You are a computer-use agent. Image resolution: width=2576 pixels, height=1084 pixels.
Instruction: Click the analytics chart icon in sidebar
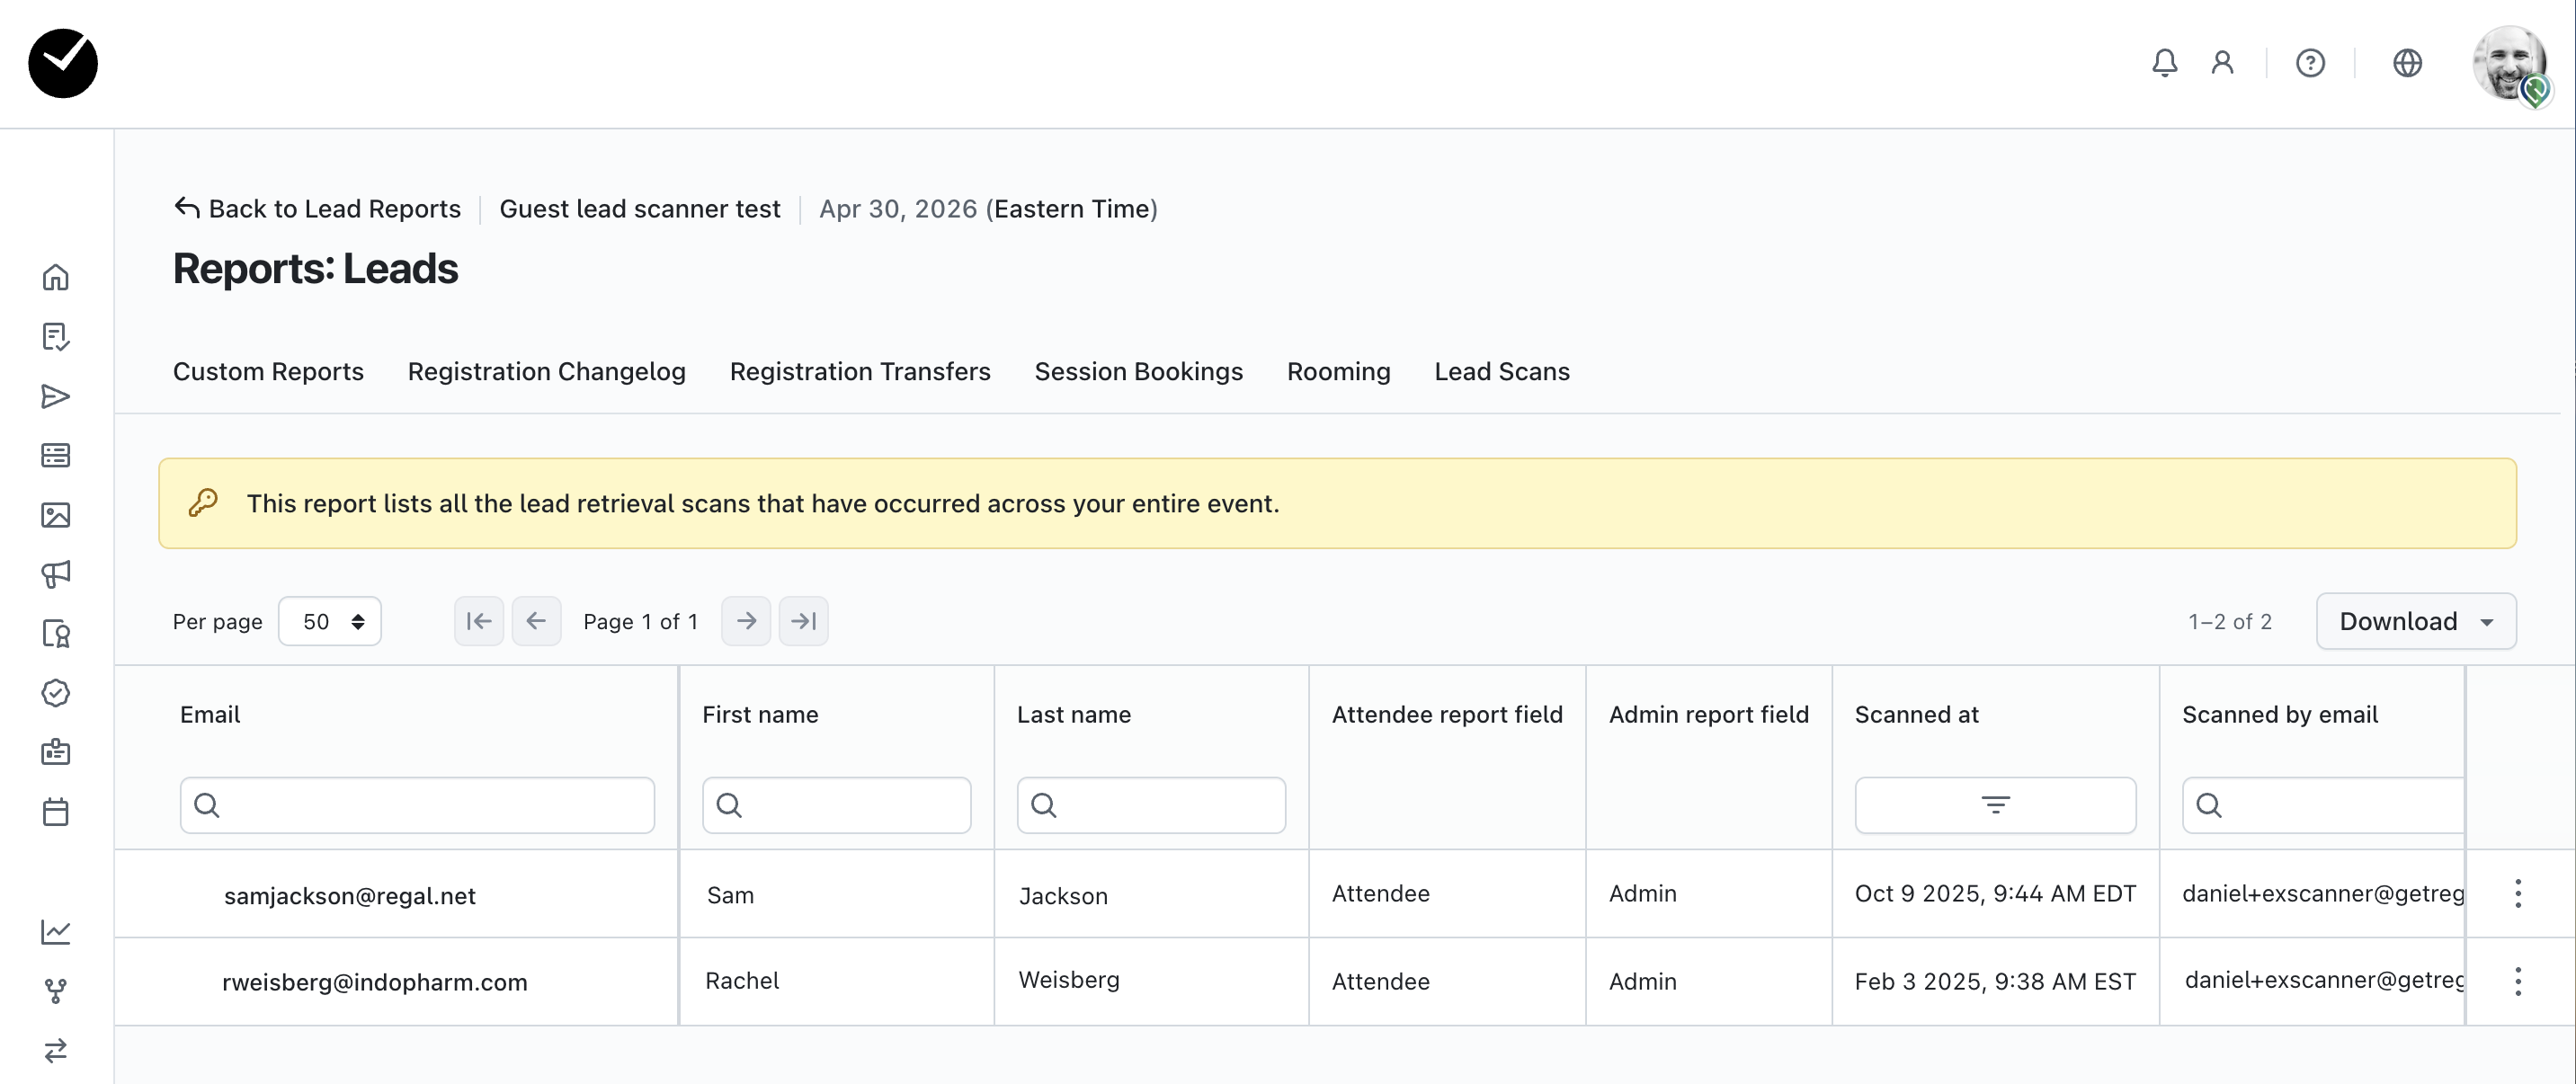coord(56,932)
